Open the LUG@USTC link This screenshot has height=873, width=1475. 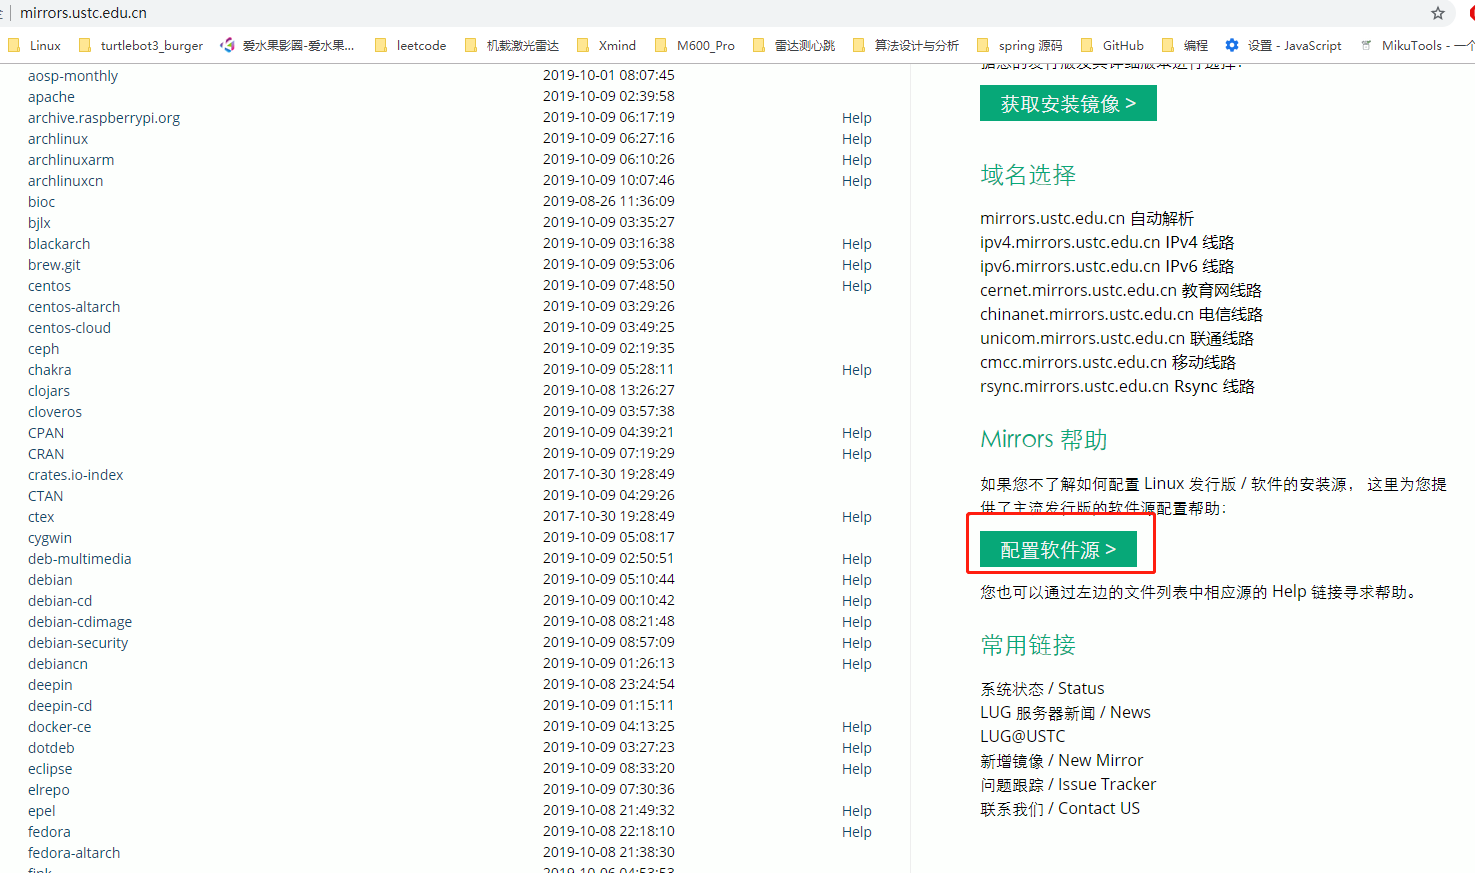[x=1023, y=736]
